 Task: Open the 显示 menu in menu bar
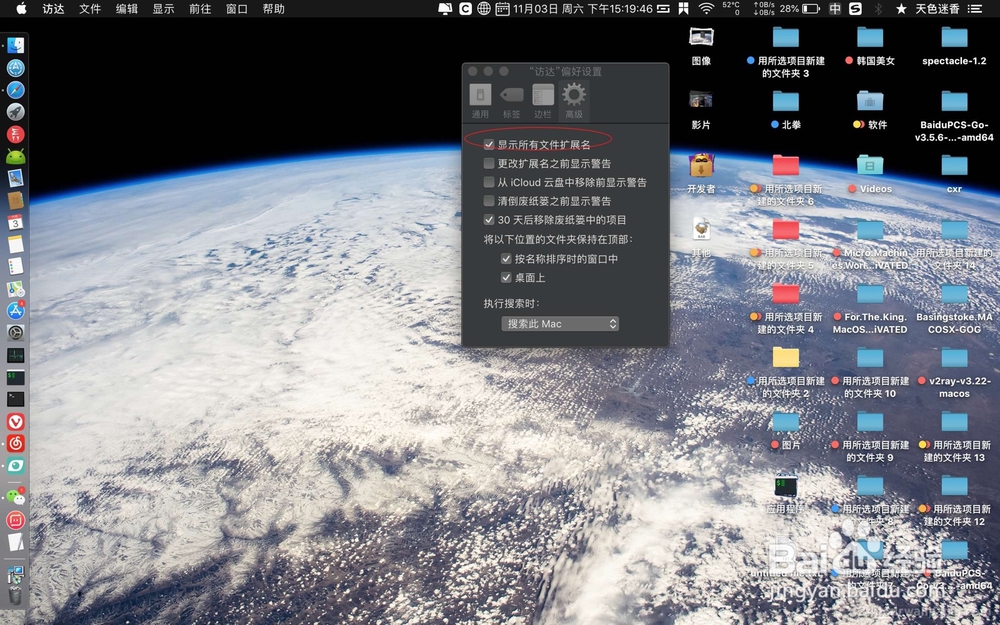163,9
